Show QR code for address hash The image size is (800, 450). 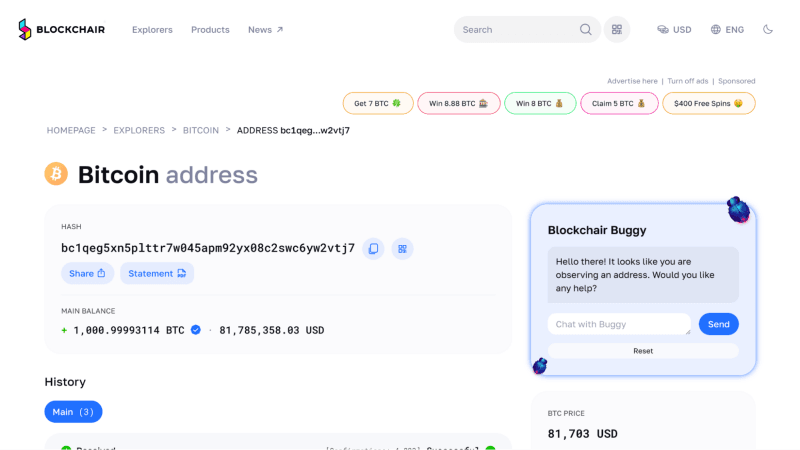403,248
